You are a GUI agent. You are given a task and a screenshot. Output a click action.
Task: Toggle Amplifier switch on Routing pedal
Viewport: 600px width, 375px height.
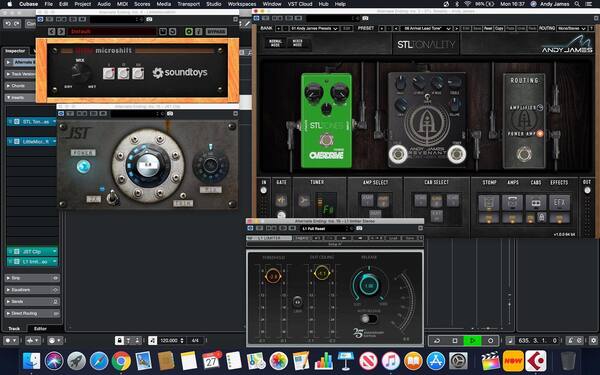(540, 108)
